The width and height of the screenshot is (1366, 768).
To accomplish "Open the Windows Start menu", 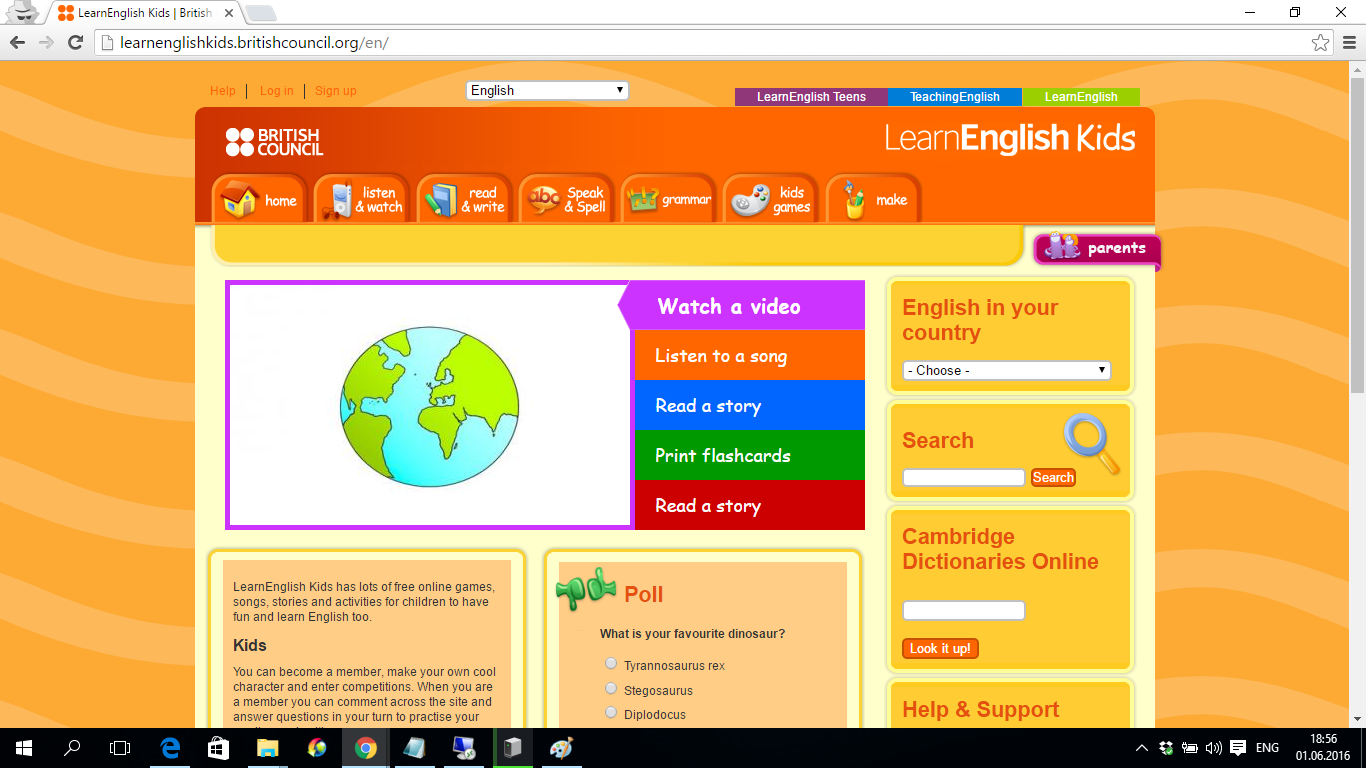I will (x=24, y=748).
